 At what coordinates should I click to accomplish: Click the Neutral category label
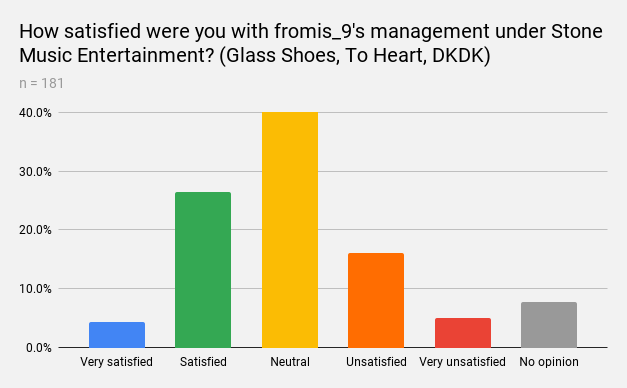(x=290, y=362)
